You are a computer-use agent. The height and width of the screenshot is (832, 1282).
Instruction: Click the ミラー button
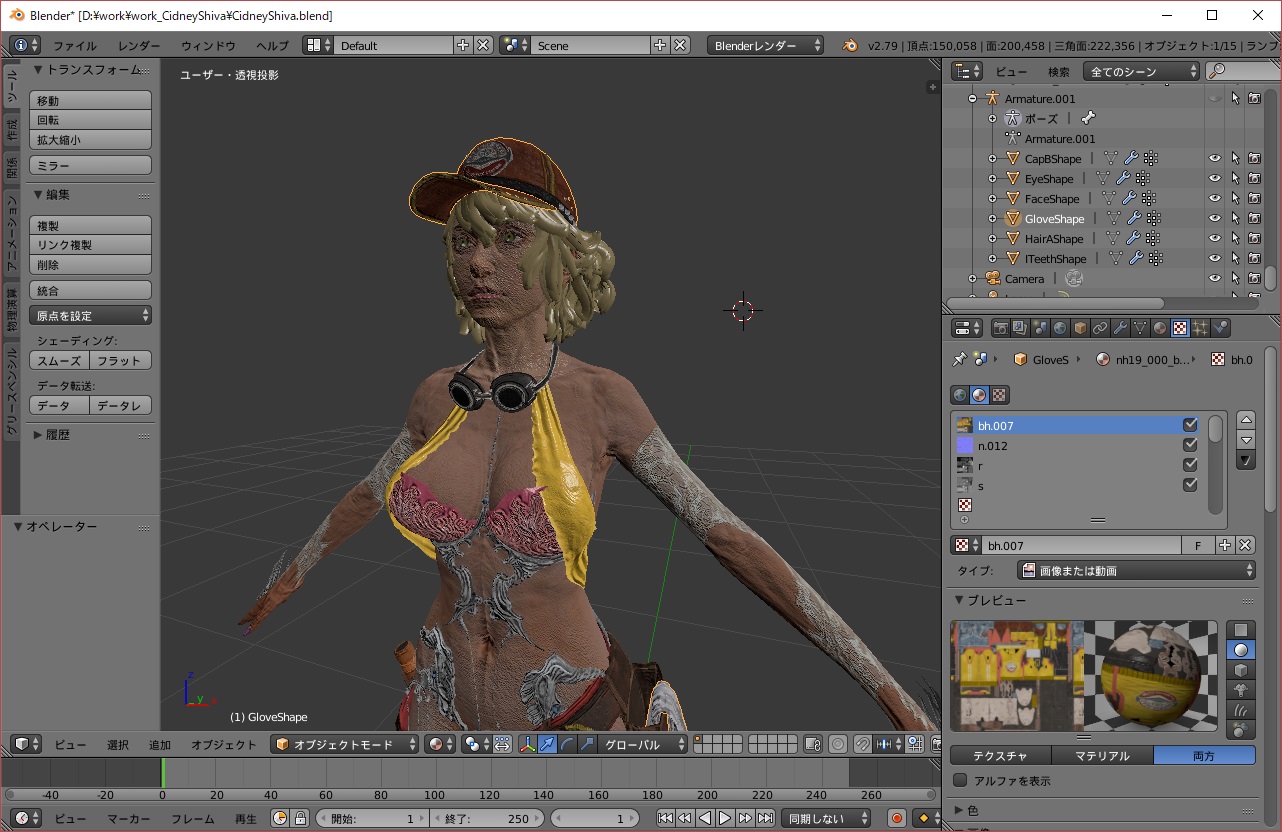pos(90,165)
